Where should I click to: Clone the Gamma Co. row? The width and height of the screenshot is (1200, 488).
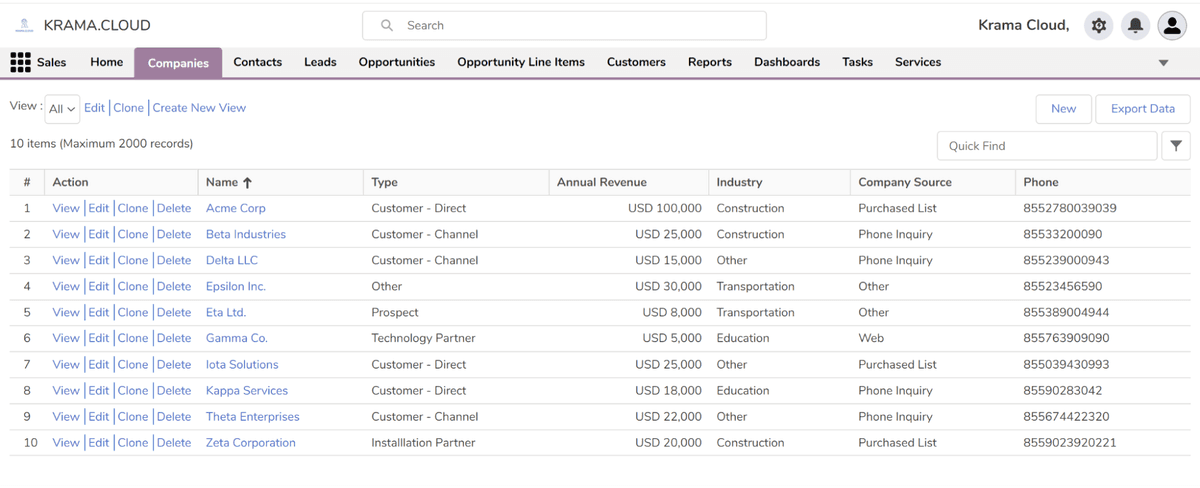pos(132,338)
